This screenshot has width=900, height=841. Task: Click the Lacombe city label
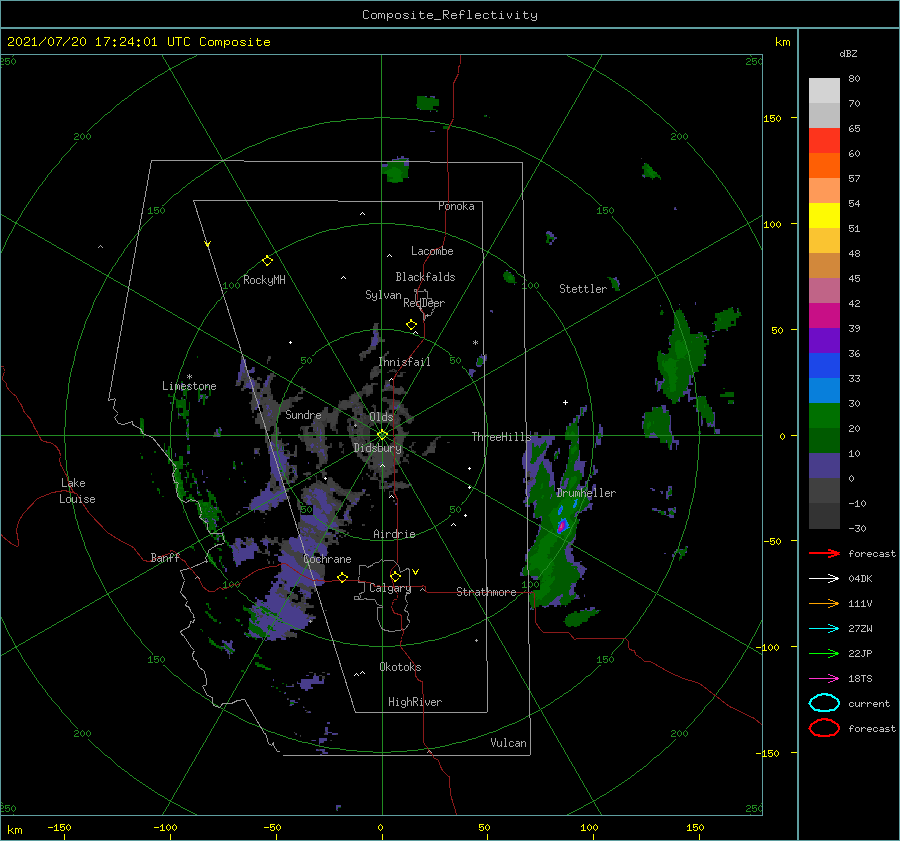click(x=432, y=251)
